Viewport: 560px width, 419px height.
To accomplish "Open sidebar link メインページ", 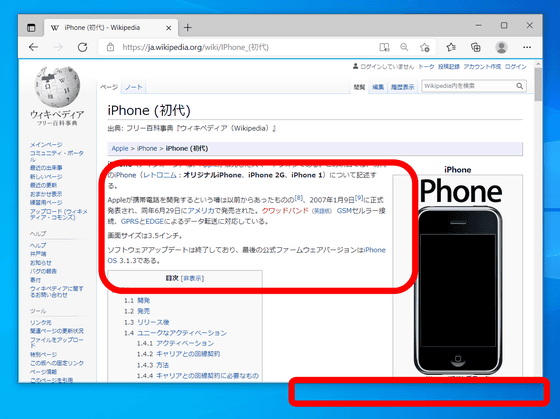I will [46, 145].
